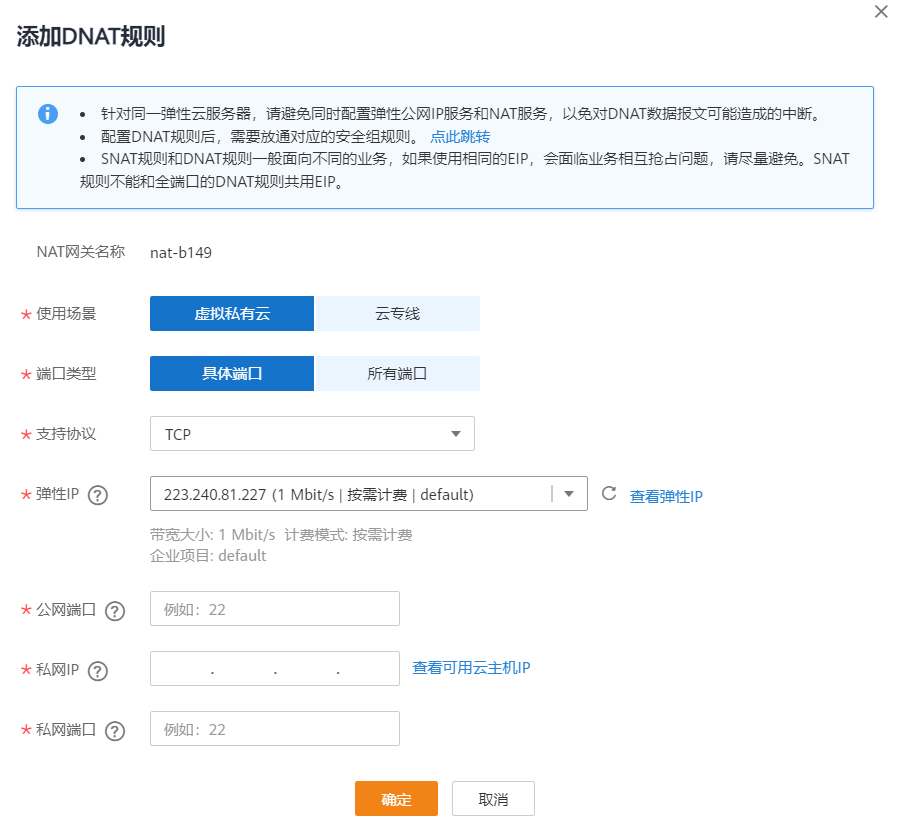
Task: Confirm the rule with 确定 button
Action: pyautogui.click(x=396, y=798)
